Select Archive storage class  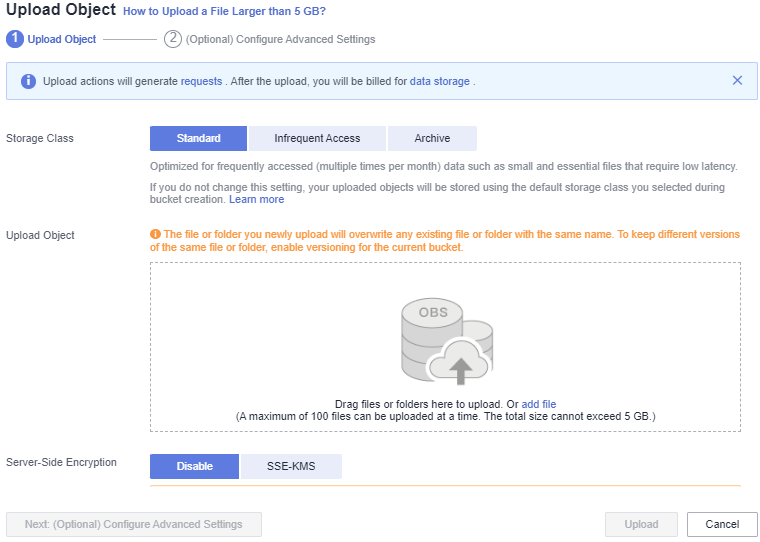click(x=432, y=138)
